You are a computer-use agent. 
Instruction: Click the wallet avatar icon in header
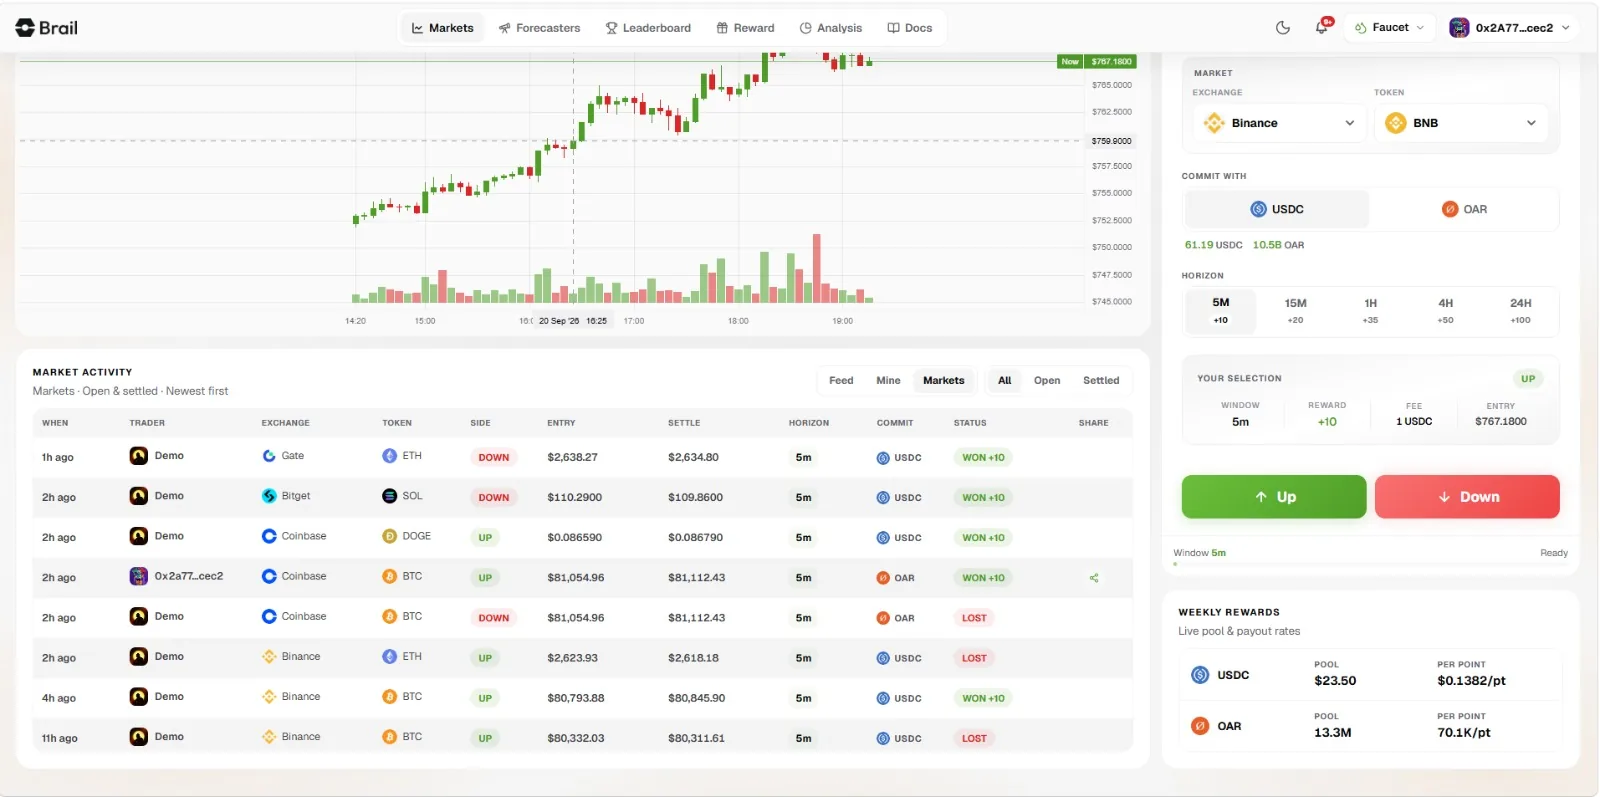(1459, 28)
